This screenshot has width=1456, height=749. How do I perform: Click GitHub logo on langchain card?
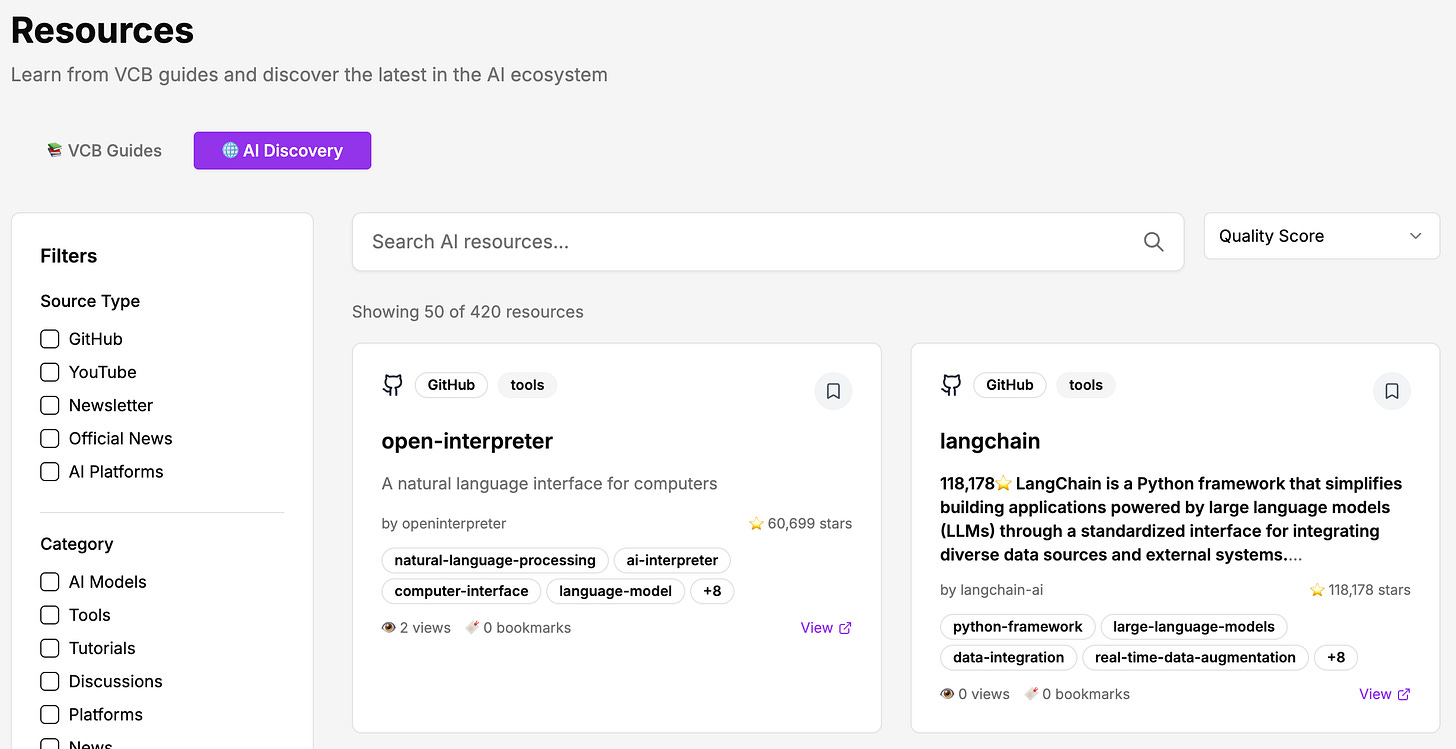click(x=951, y=385)
